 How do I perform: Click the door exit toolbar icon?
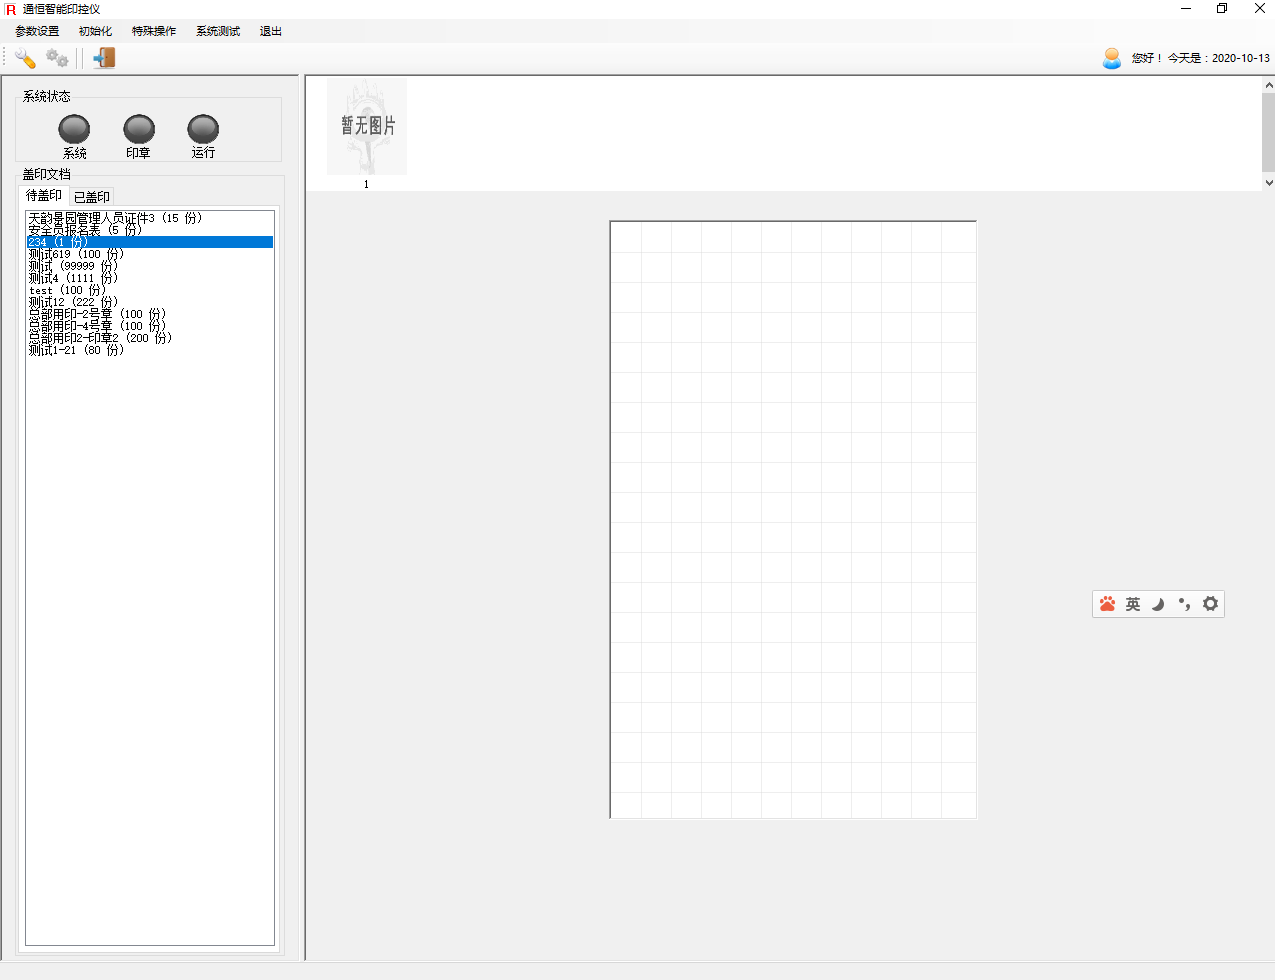[104, 58]
